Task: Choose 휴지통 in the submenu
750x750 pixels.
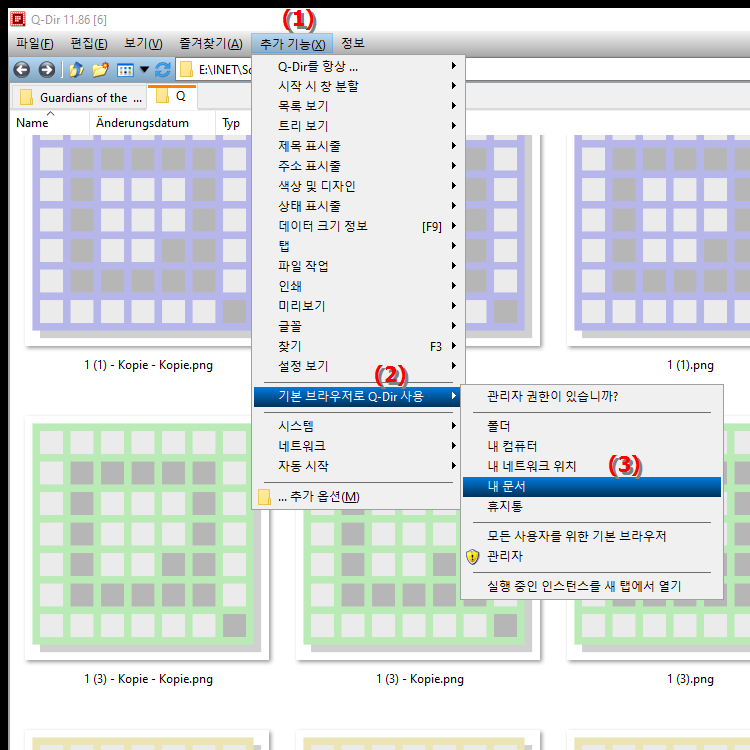Action: click(592, 507)
